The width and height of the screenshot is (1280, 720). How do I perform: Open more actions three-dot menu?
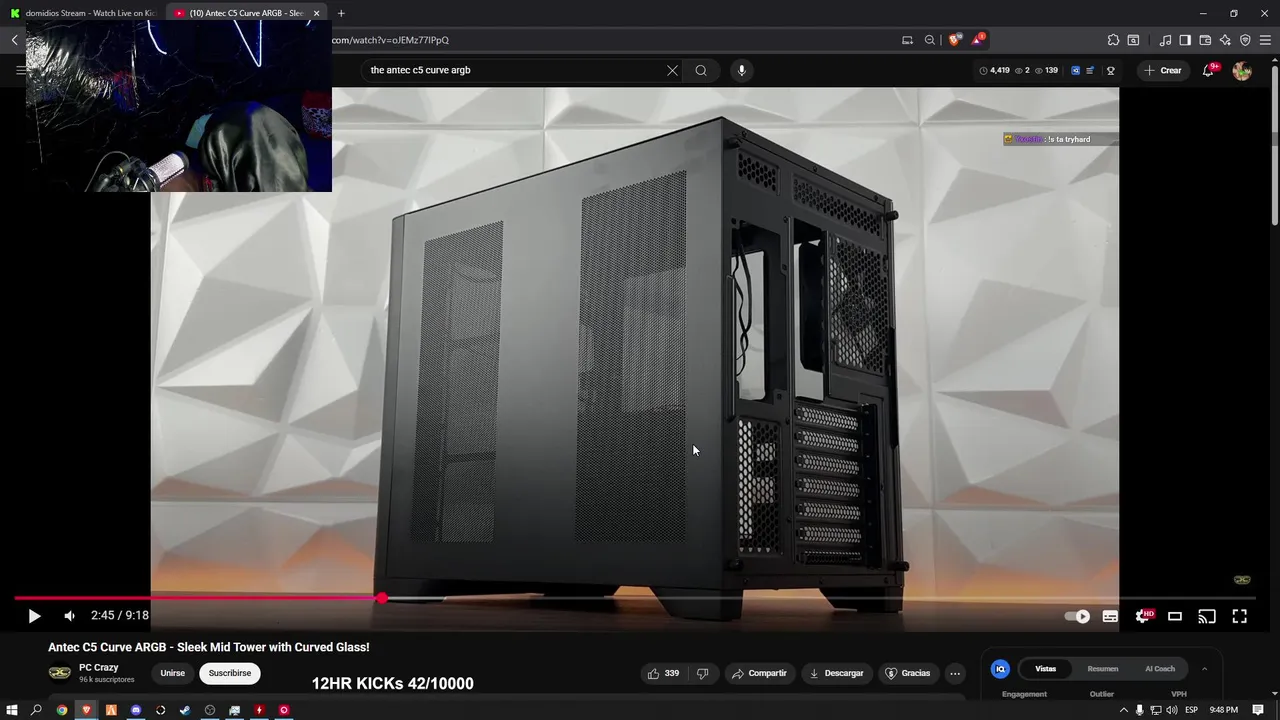955,673
